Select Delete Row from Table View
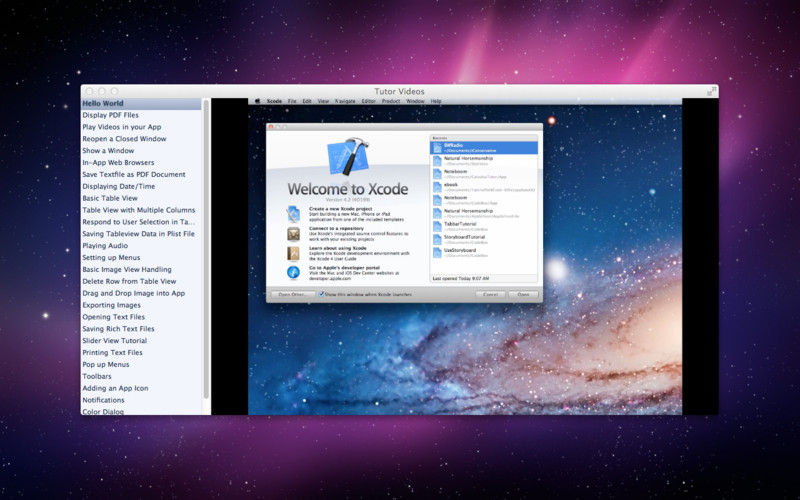Image resolution: width=800 pixels, height=500 pixels. coord(141,281)
